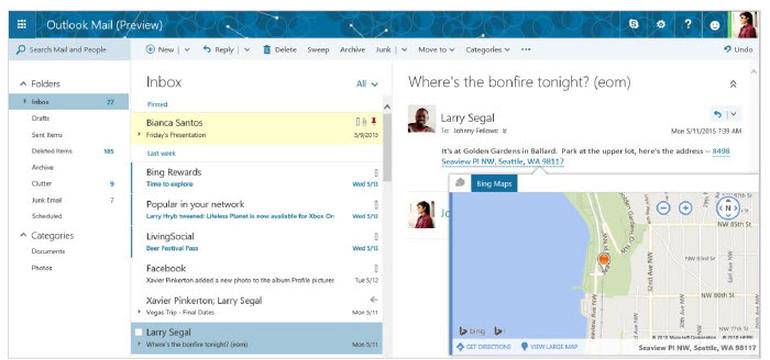Click the smiley feedback icon
Viewport: 770px width, 360px height.
tap(715, 25)
